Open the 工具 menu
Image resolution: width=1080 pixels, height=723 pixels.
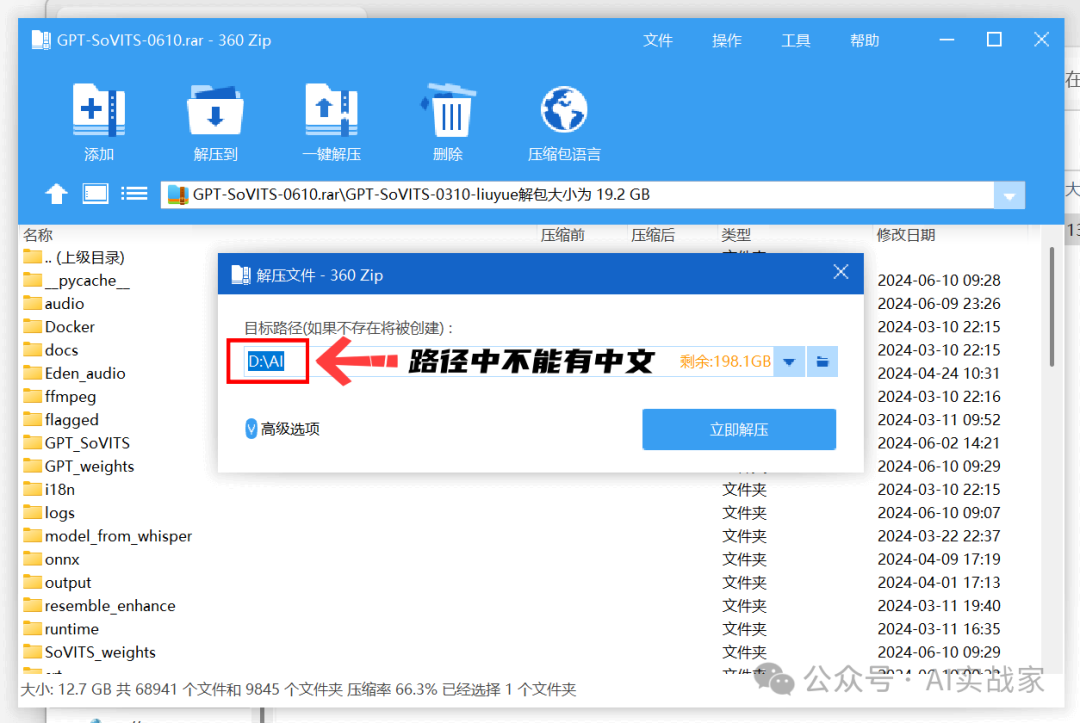796,41
